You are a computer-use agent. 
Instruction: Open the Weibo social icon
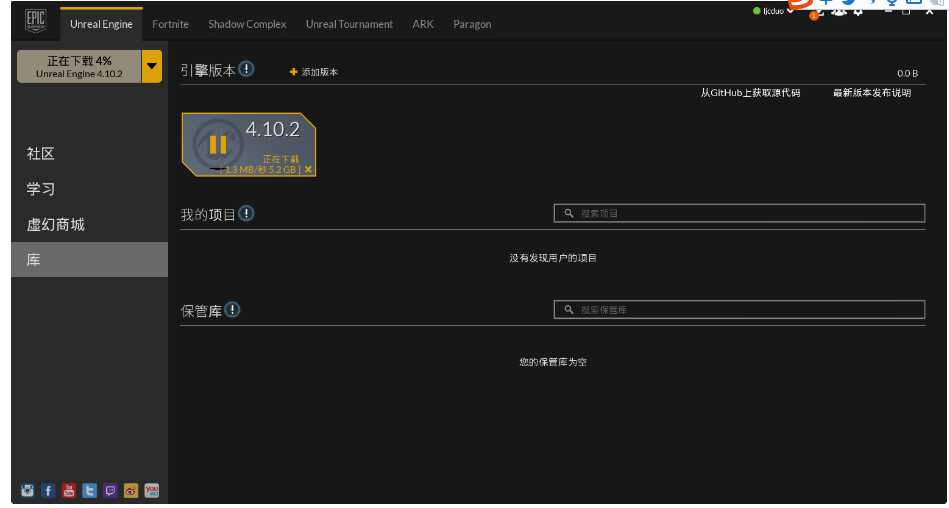coord(131,490)
